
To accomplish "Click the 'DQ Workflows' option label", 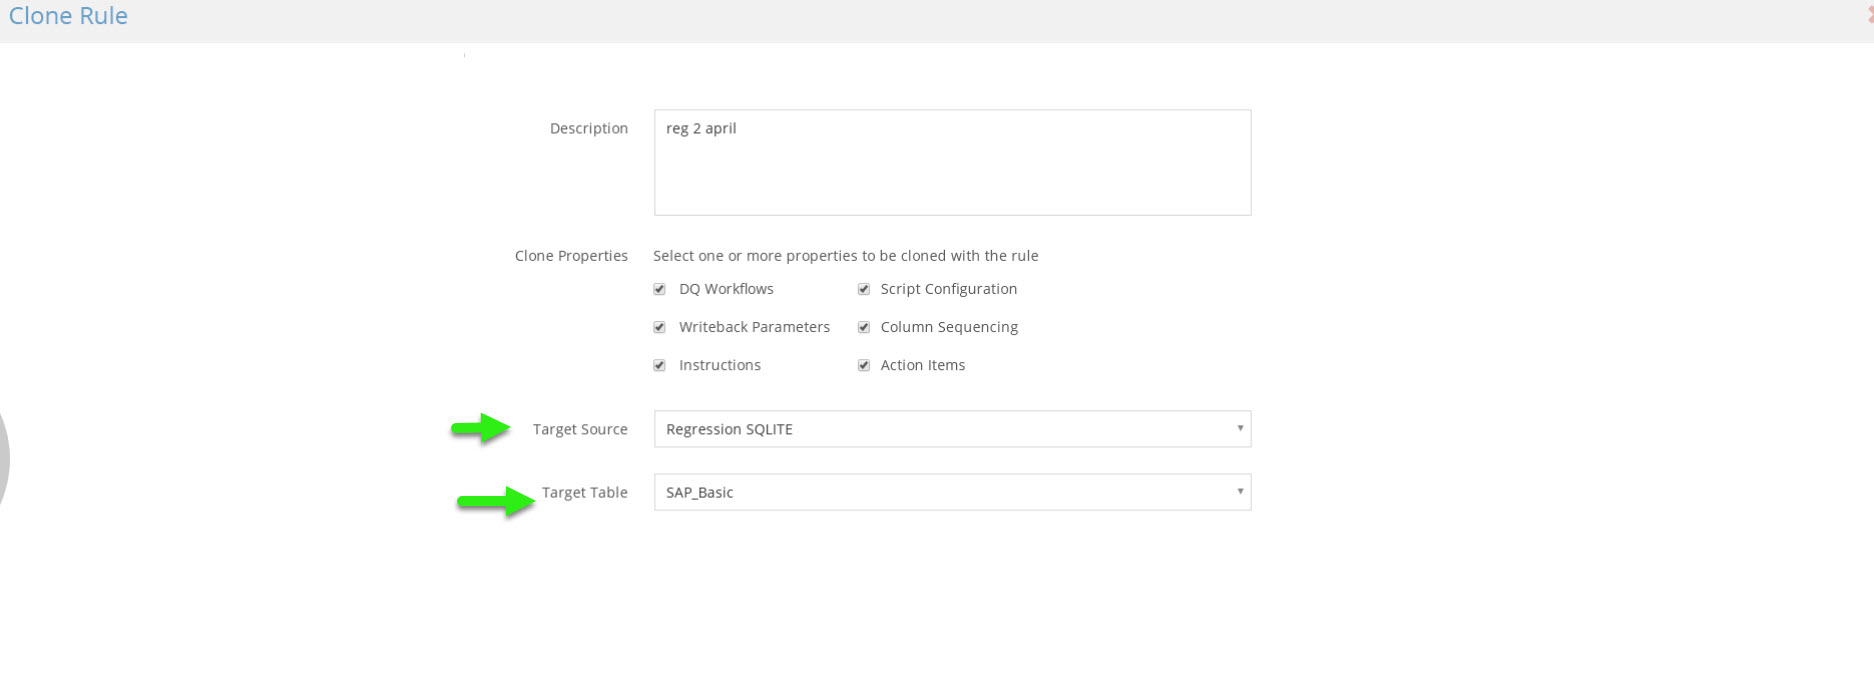I will pyautogui.click(x=726, y=289).
